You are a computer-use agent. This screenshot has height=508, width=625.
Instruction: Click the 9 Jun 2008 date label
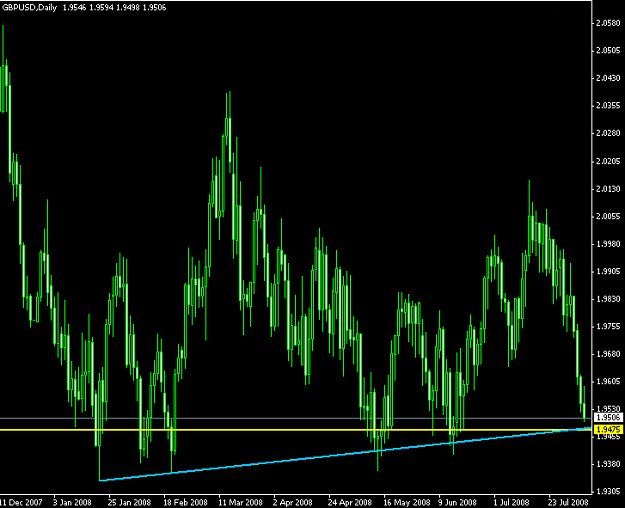click(x=458, y=502)
